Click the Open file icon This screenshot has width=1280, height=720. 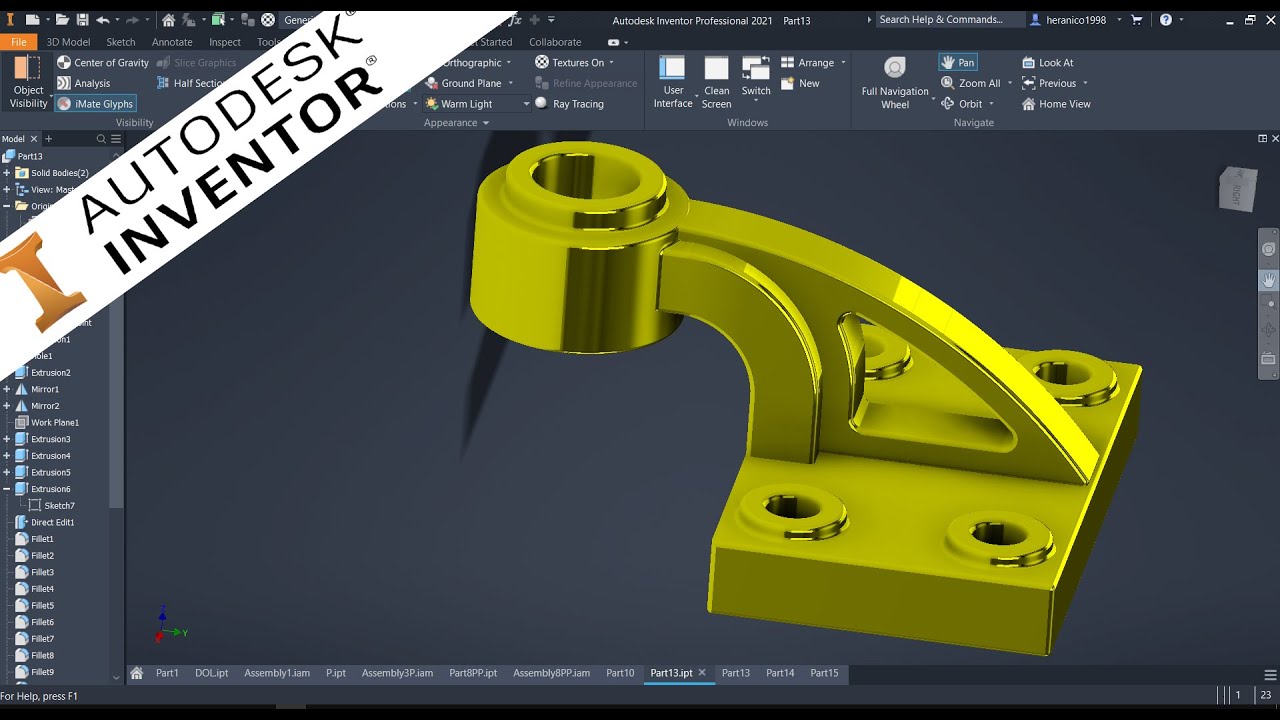pyautogui.click(x=62, y=20)
